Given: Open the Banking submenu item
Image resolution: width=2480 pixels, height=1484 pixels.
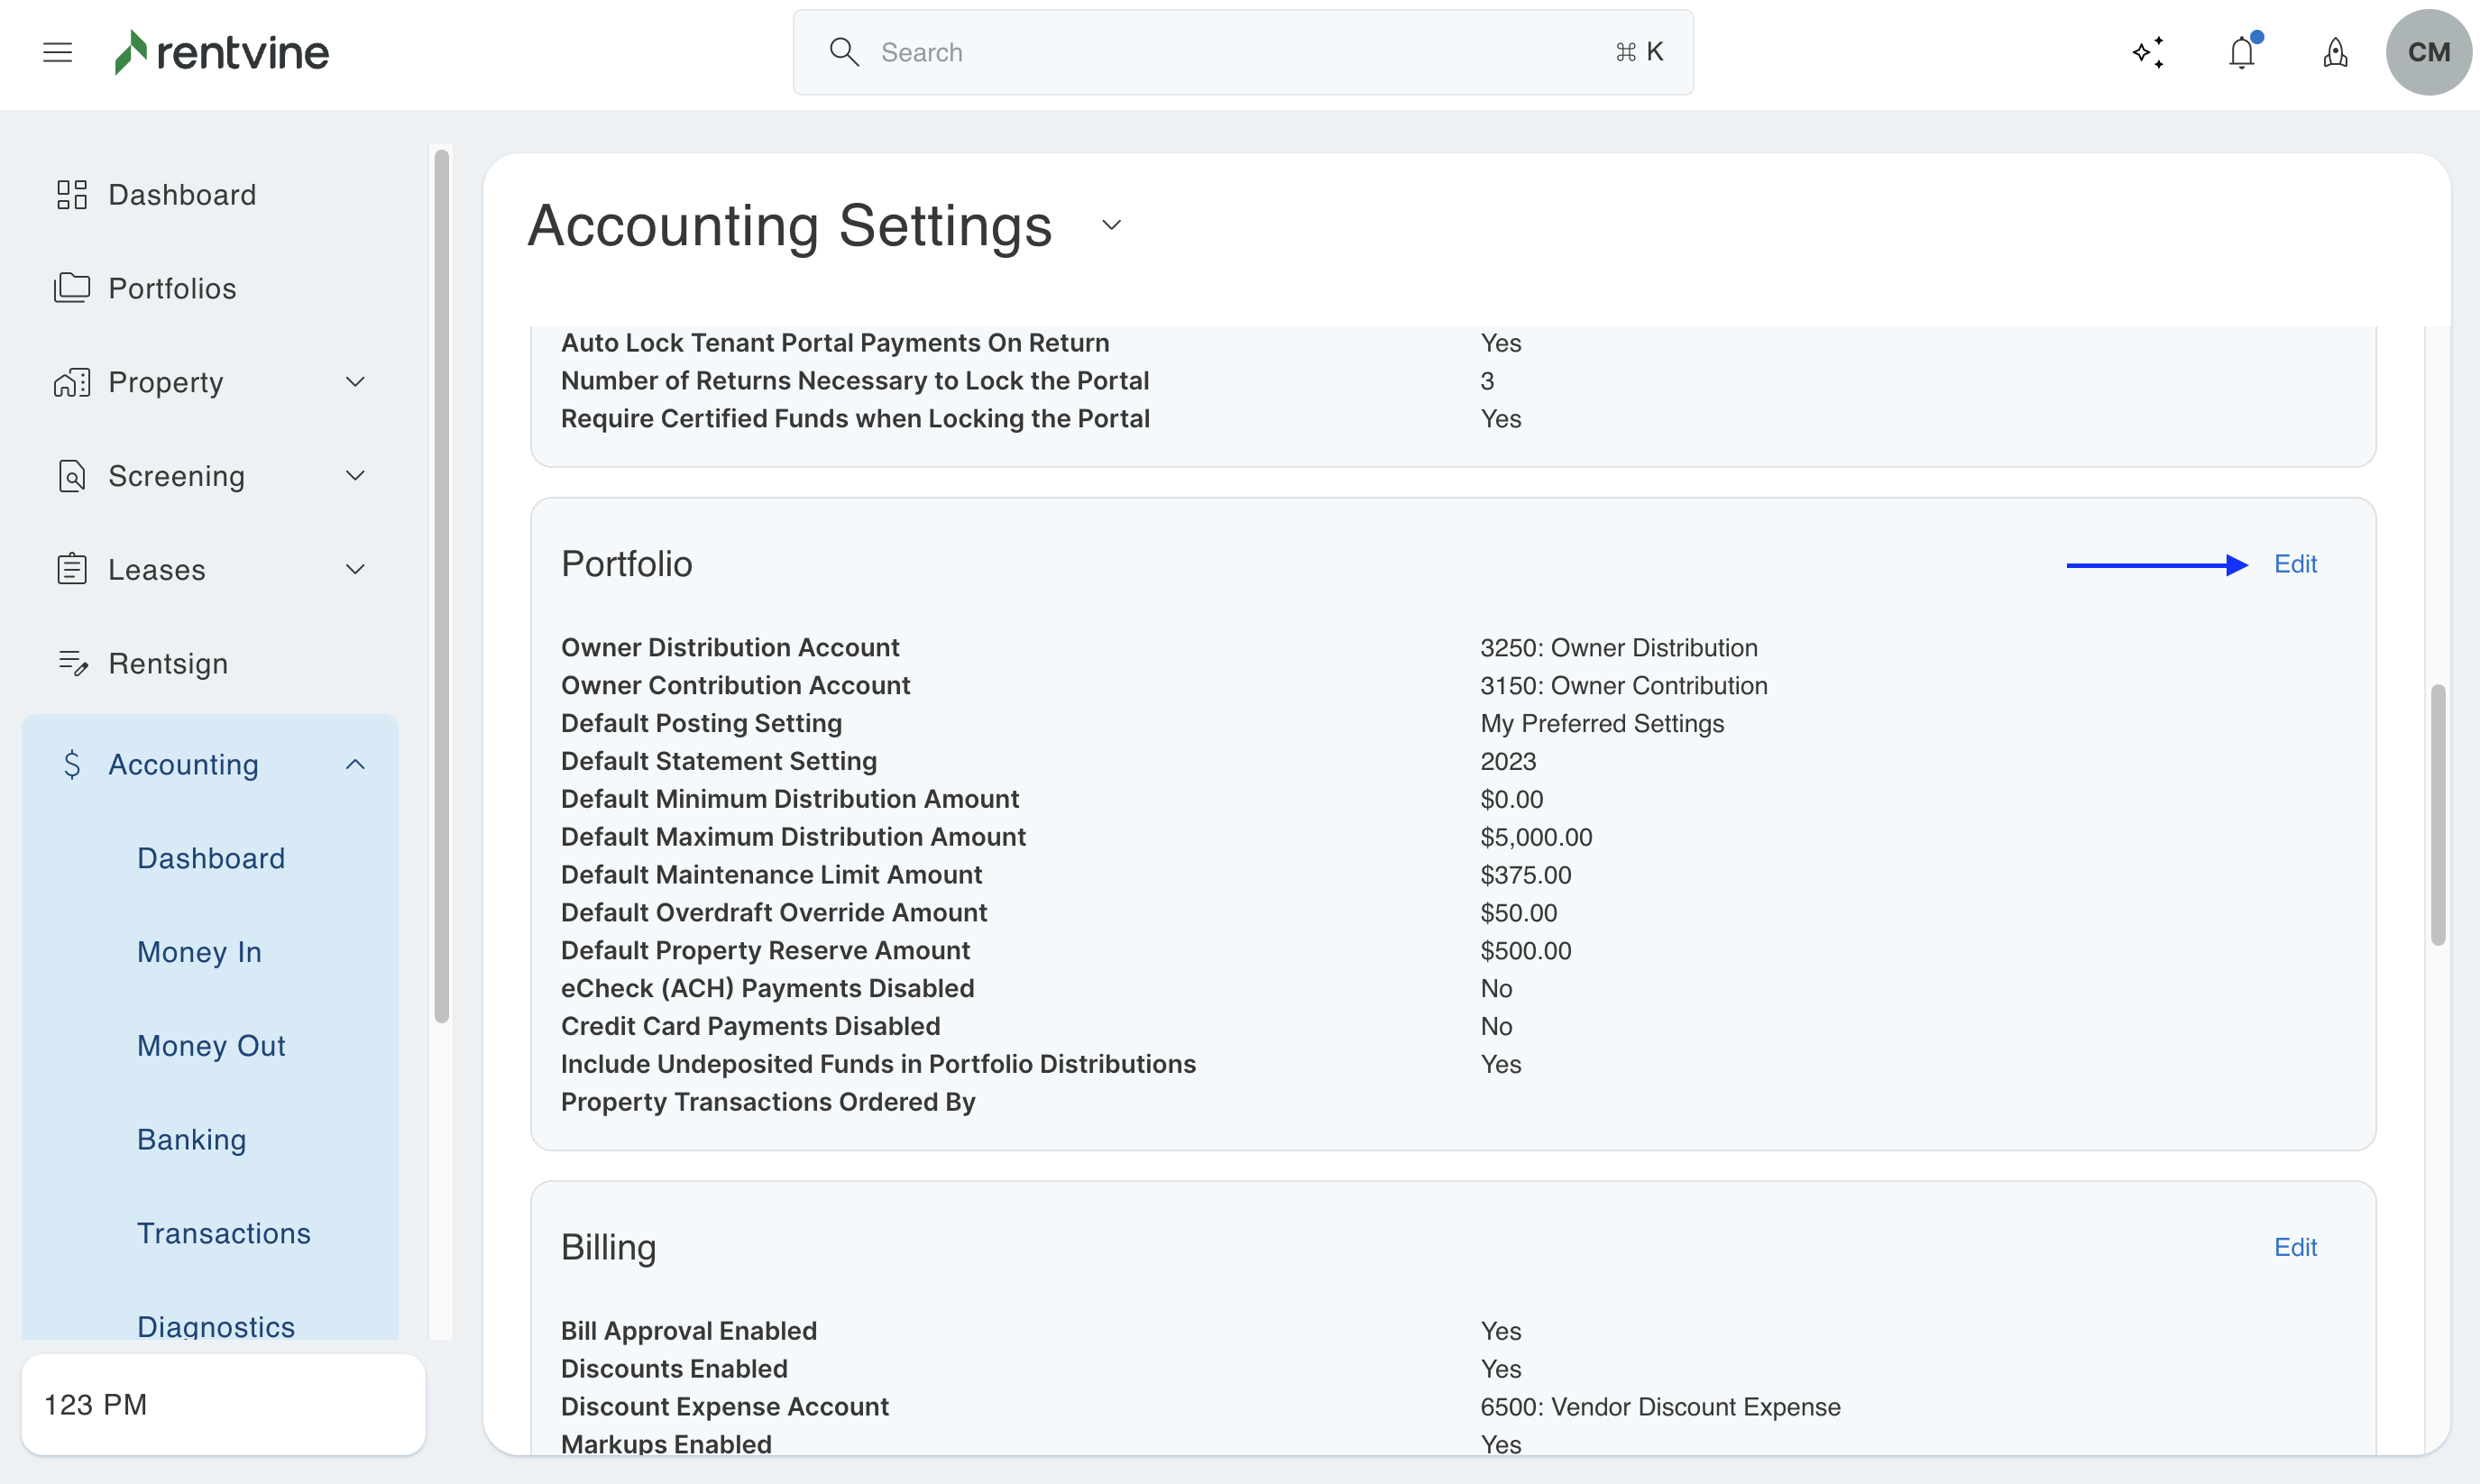Looking at the screenshot, I should (191, 1139).
